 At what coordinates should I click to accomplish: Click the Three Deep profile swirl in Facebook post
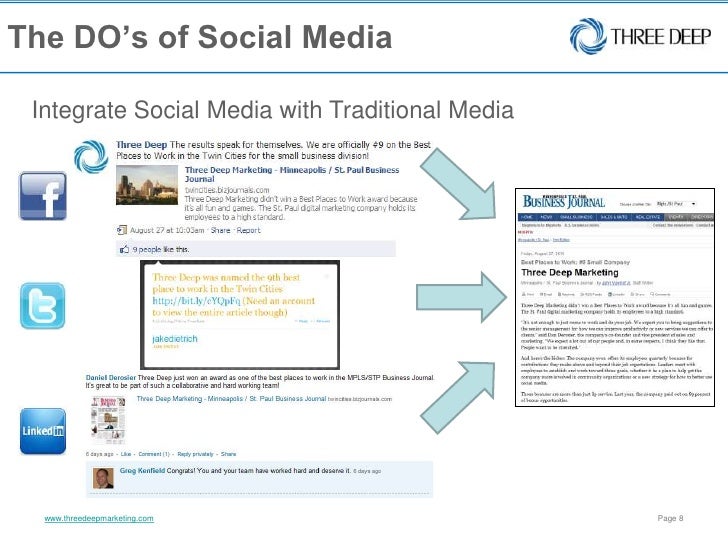click(x=91, y=156)
